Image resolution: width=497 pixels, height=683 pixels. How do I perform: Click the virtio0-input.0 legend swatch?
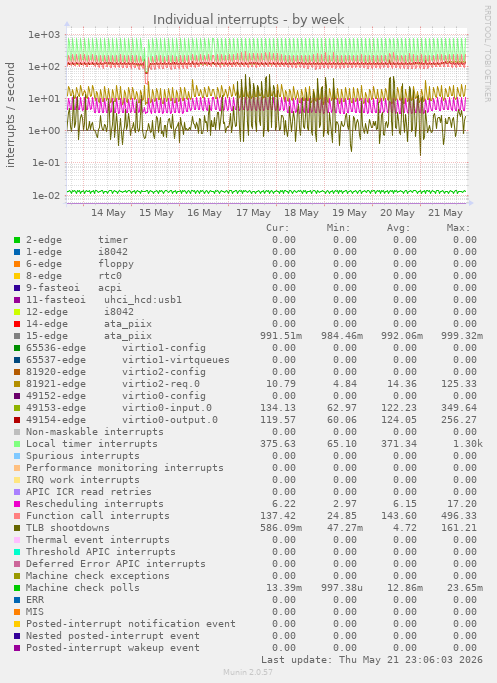click(x=17, y=408)
